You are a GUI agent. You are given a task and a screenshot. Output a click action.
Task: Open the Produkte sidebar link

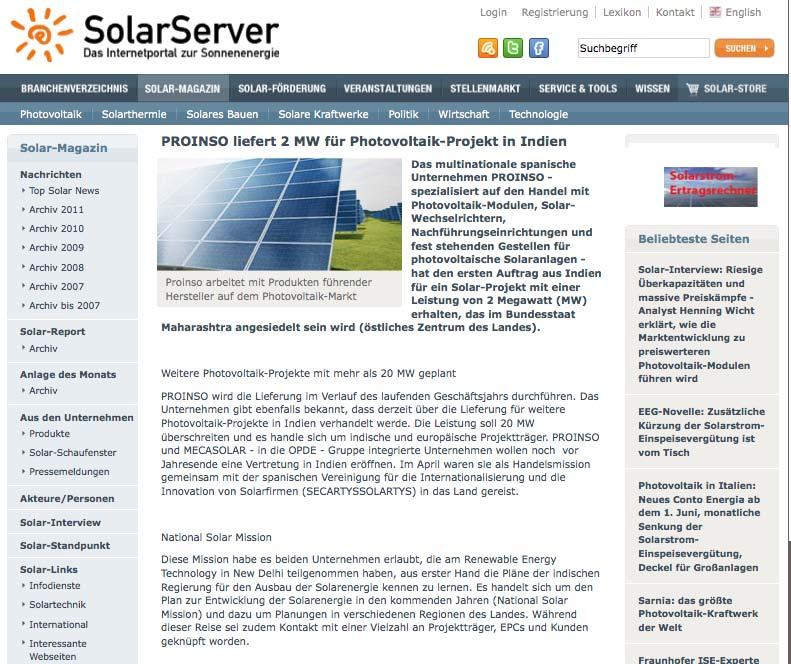(x=49, y=434)
